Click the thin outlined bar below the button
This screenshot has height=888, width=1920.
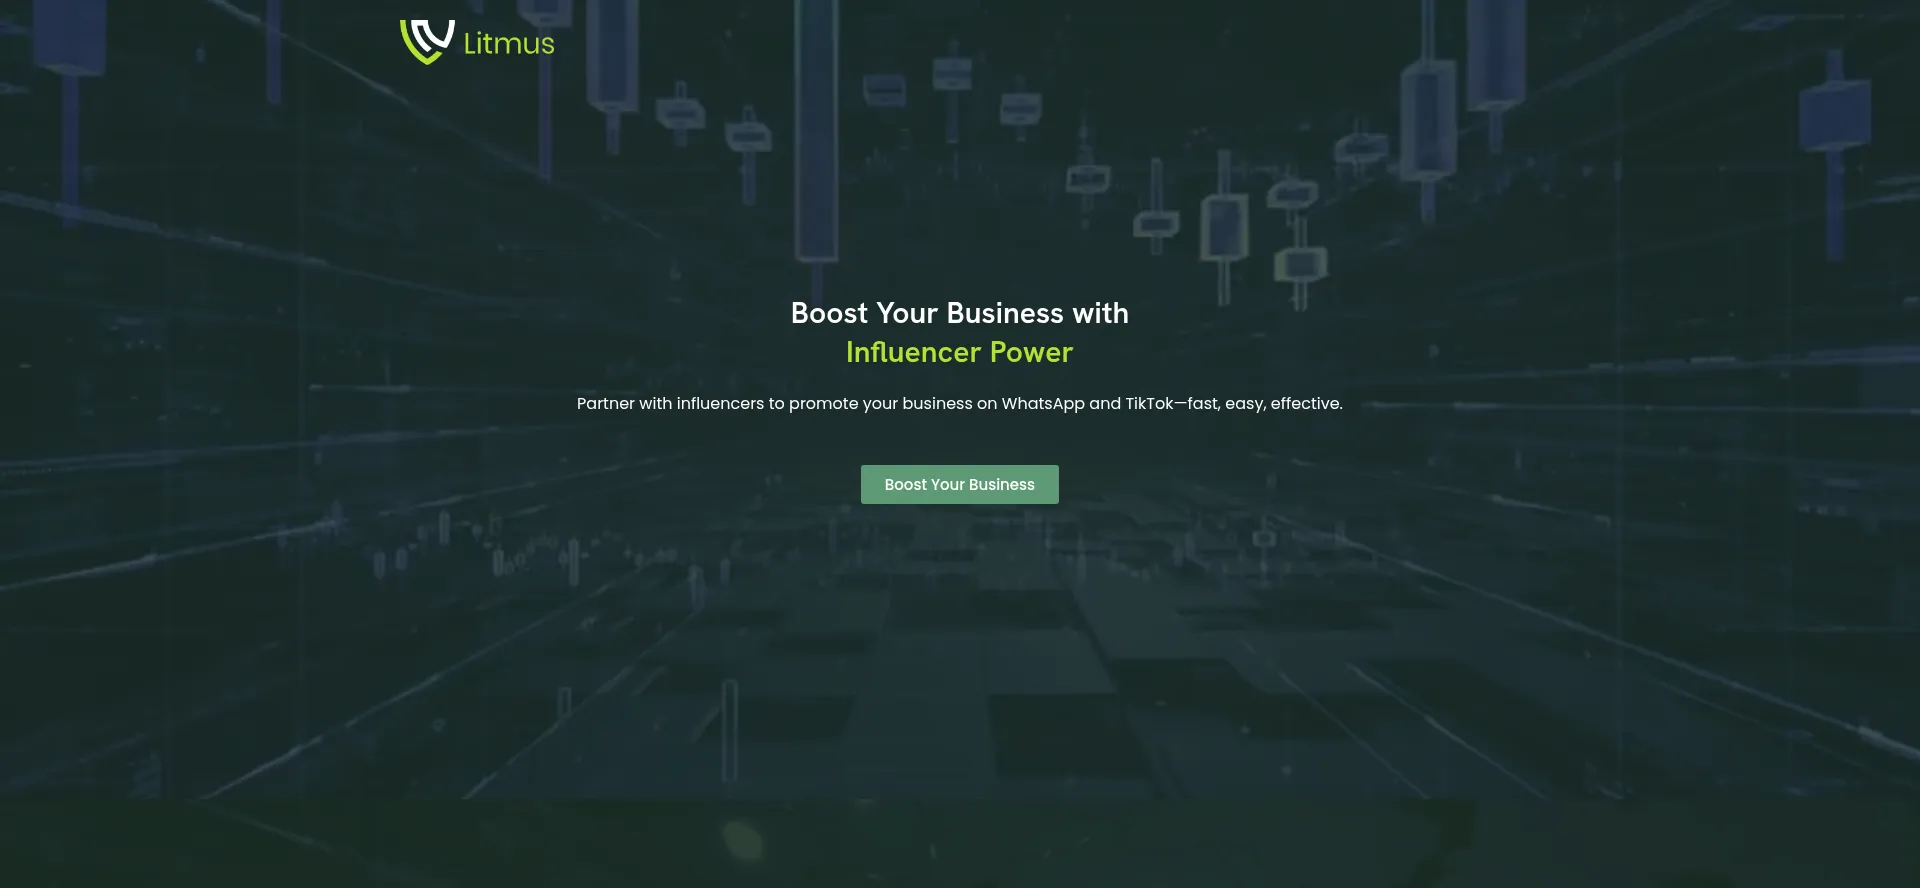pyautogui.click(x=730, y=730)
